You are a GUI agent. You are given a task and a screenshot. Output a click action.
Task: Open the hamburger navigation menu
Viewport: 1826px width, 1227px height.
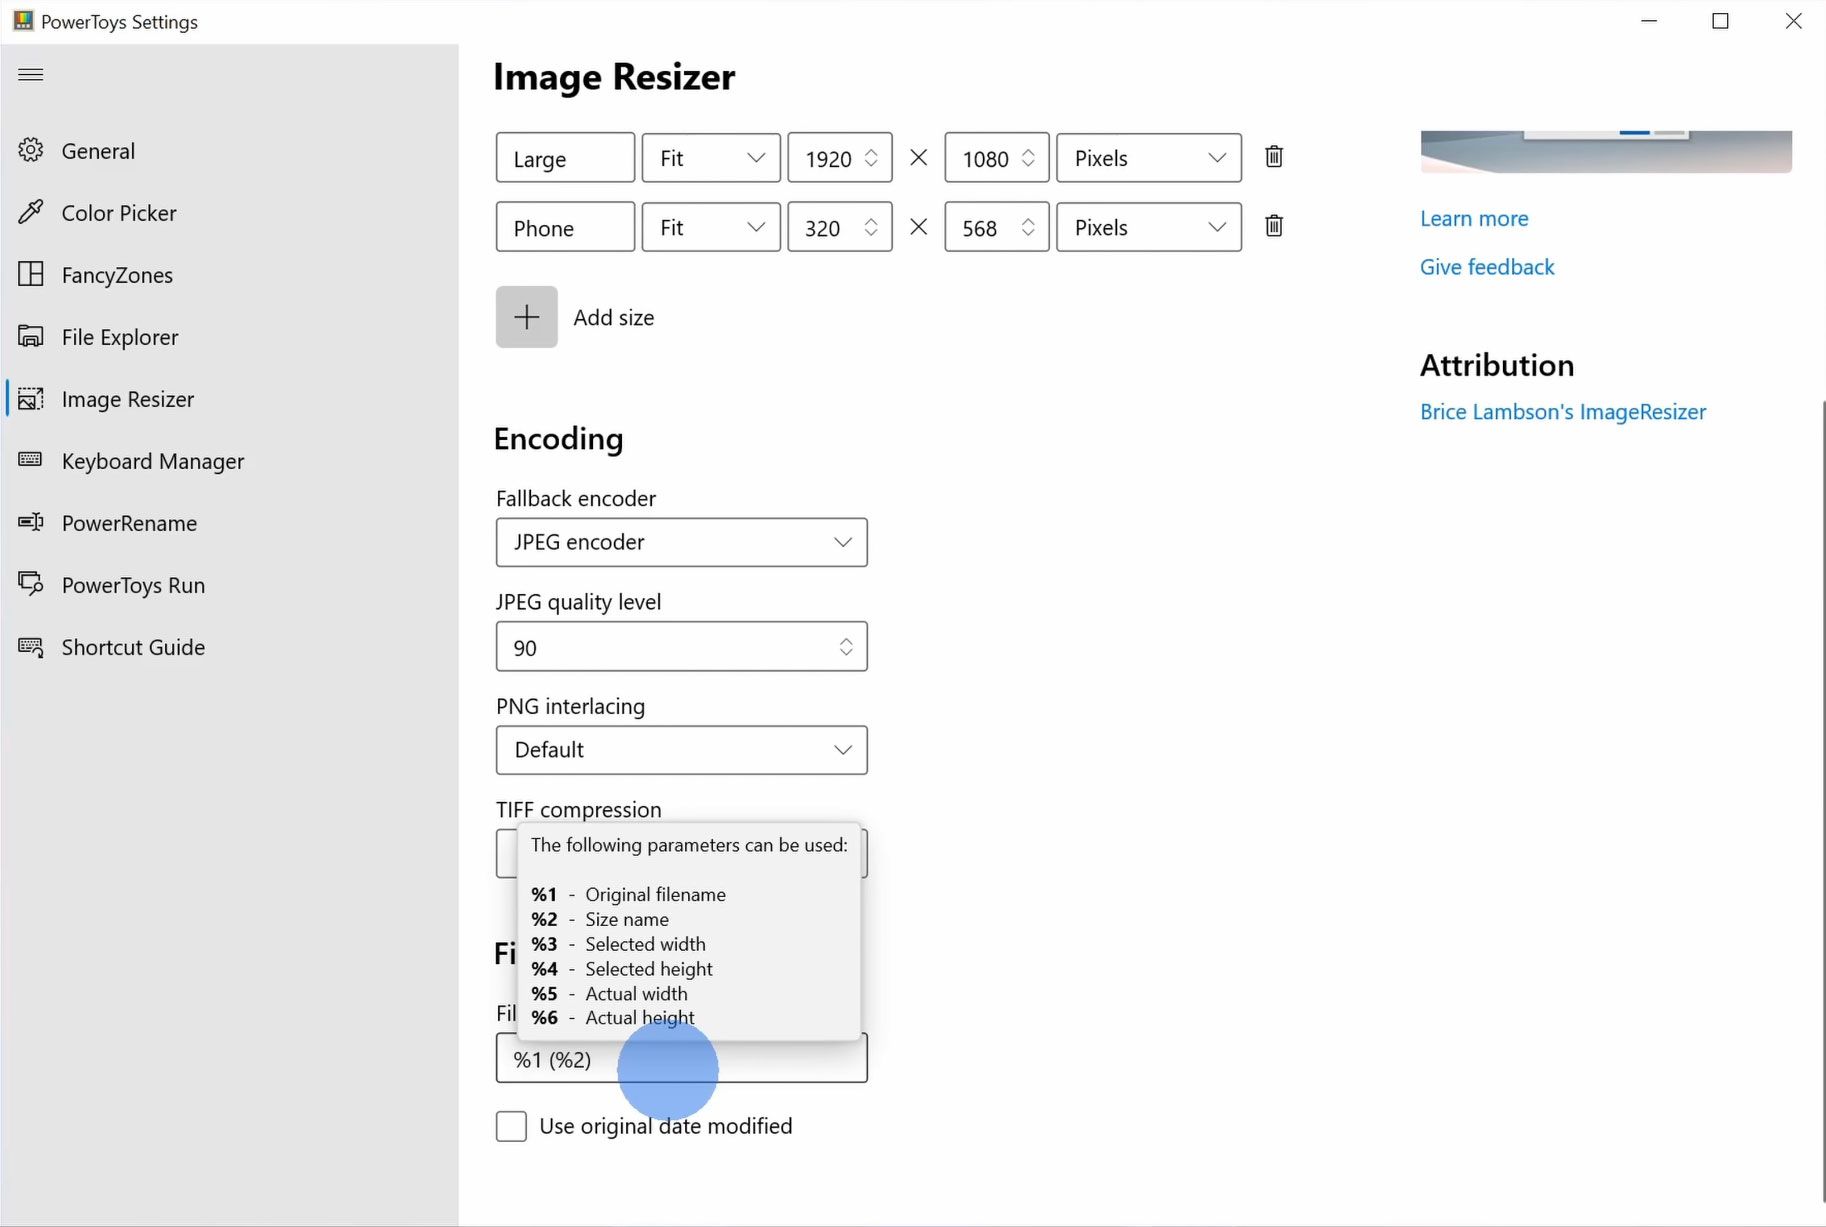tap(31, 74)
